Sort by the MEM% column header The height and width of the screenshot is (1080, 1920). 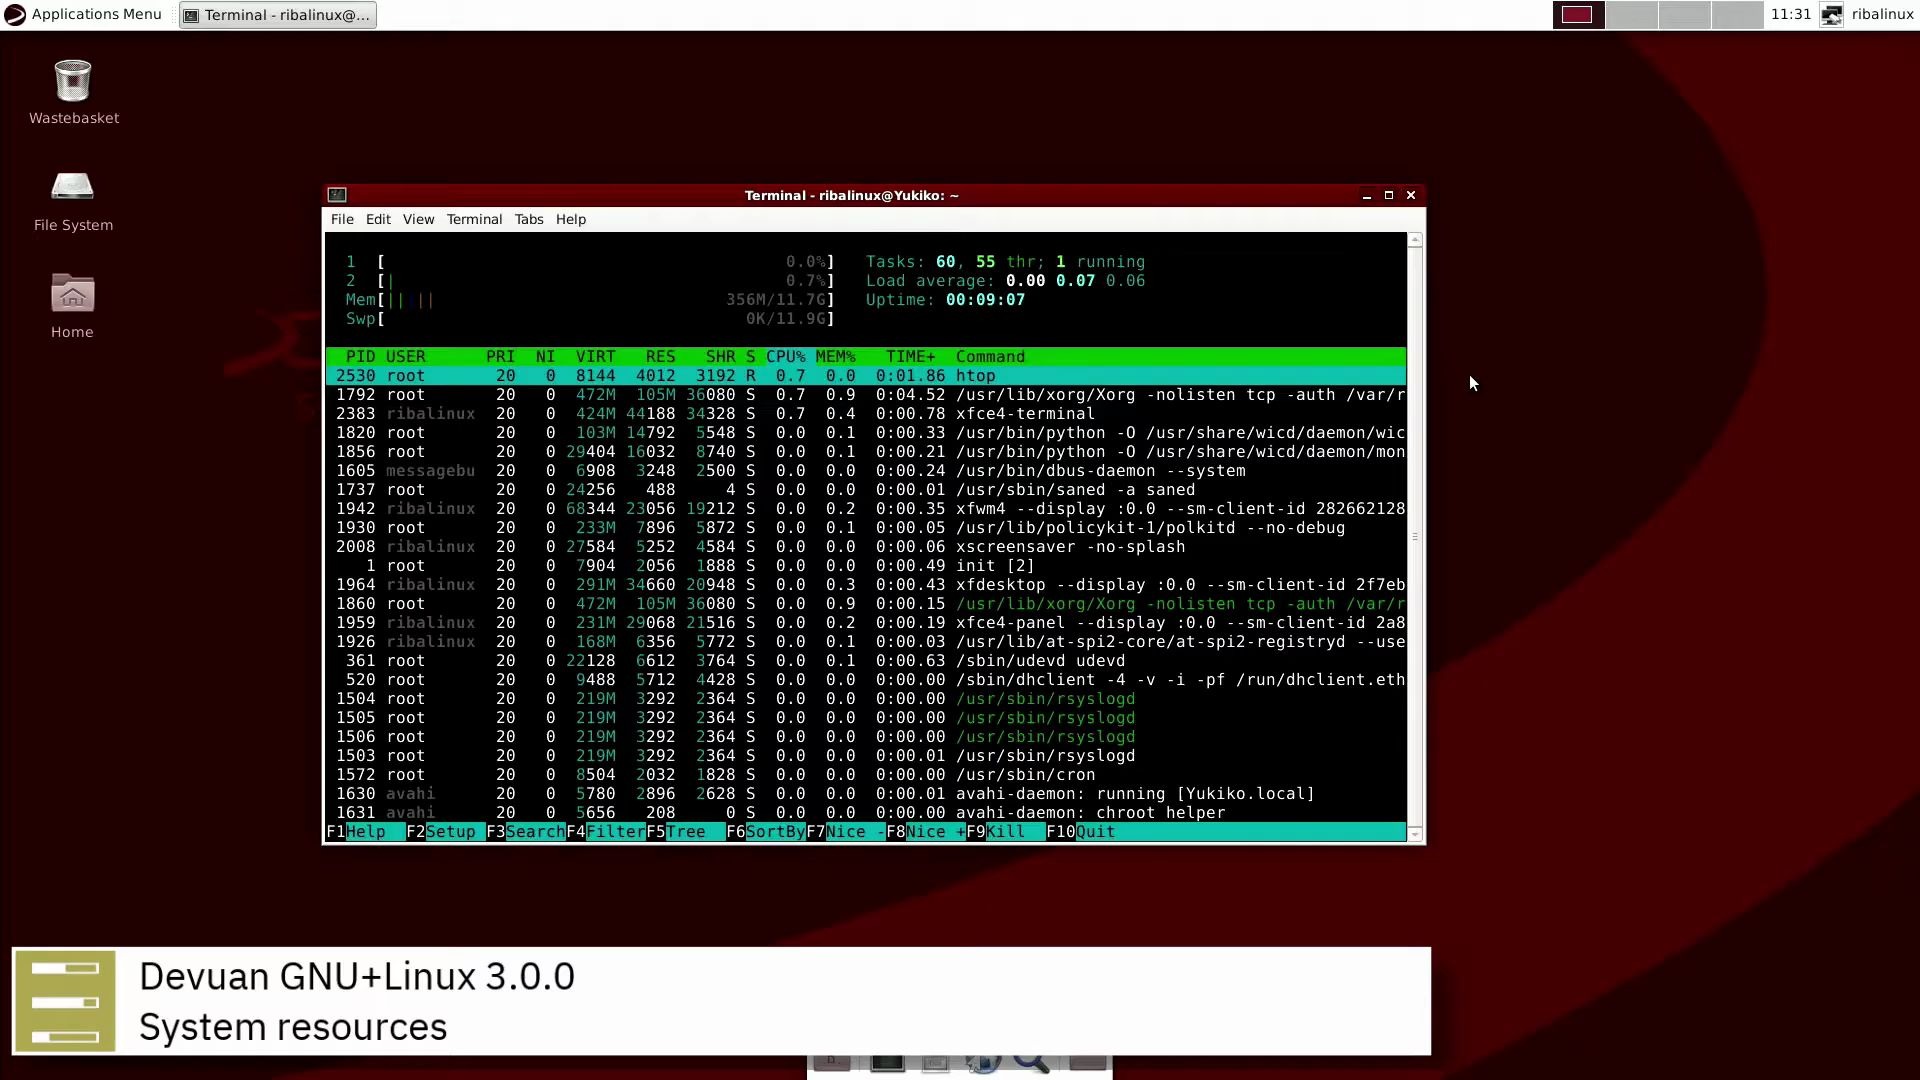coord(836,357)
